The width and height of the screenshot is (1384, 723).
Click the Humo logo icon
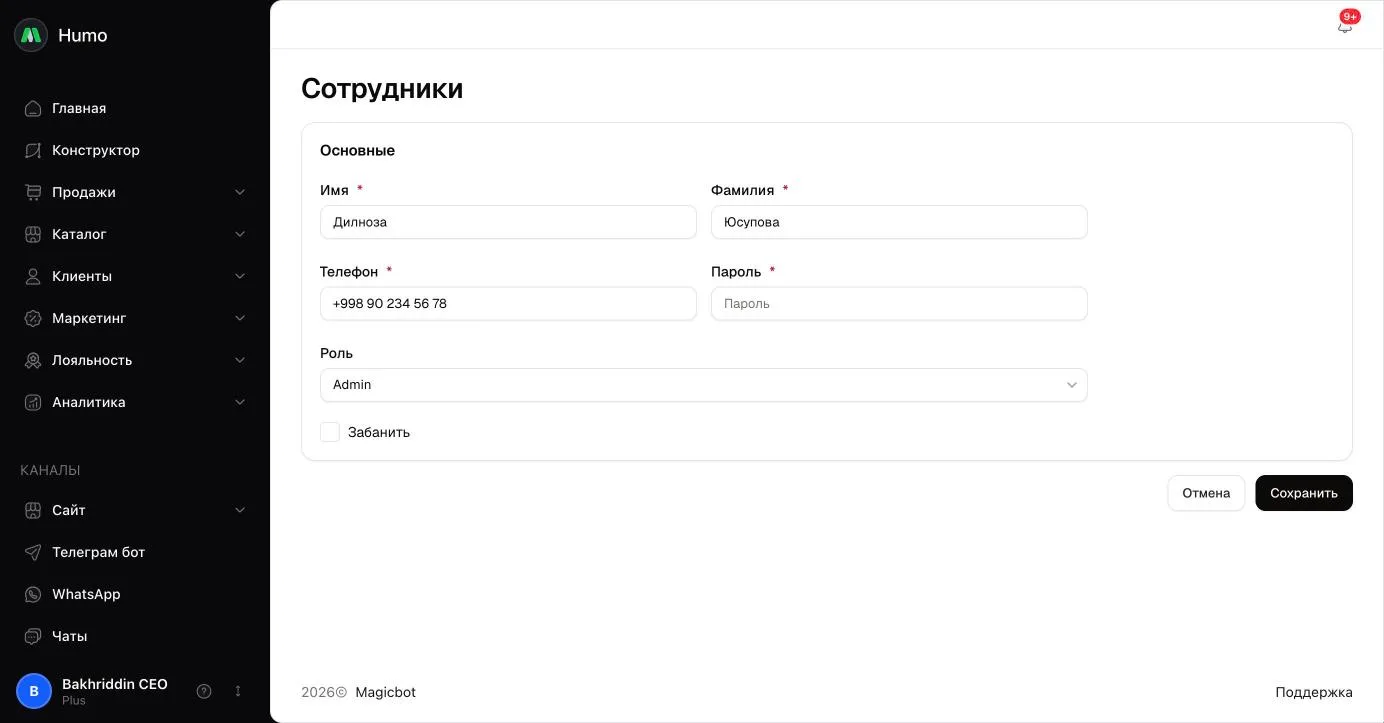[31, 35]
